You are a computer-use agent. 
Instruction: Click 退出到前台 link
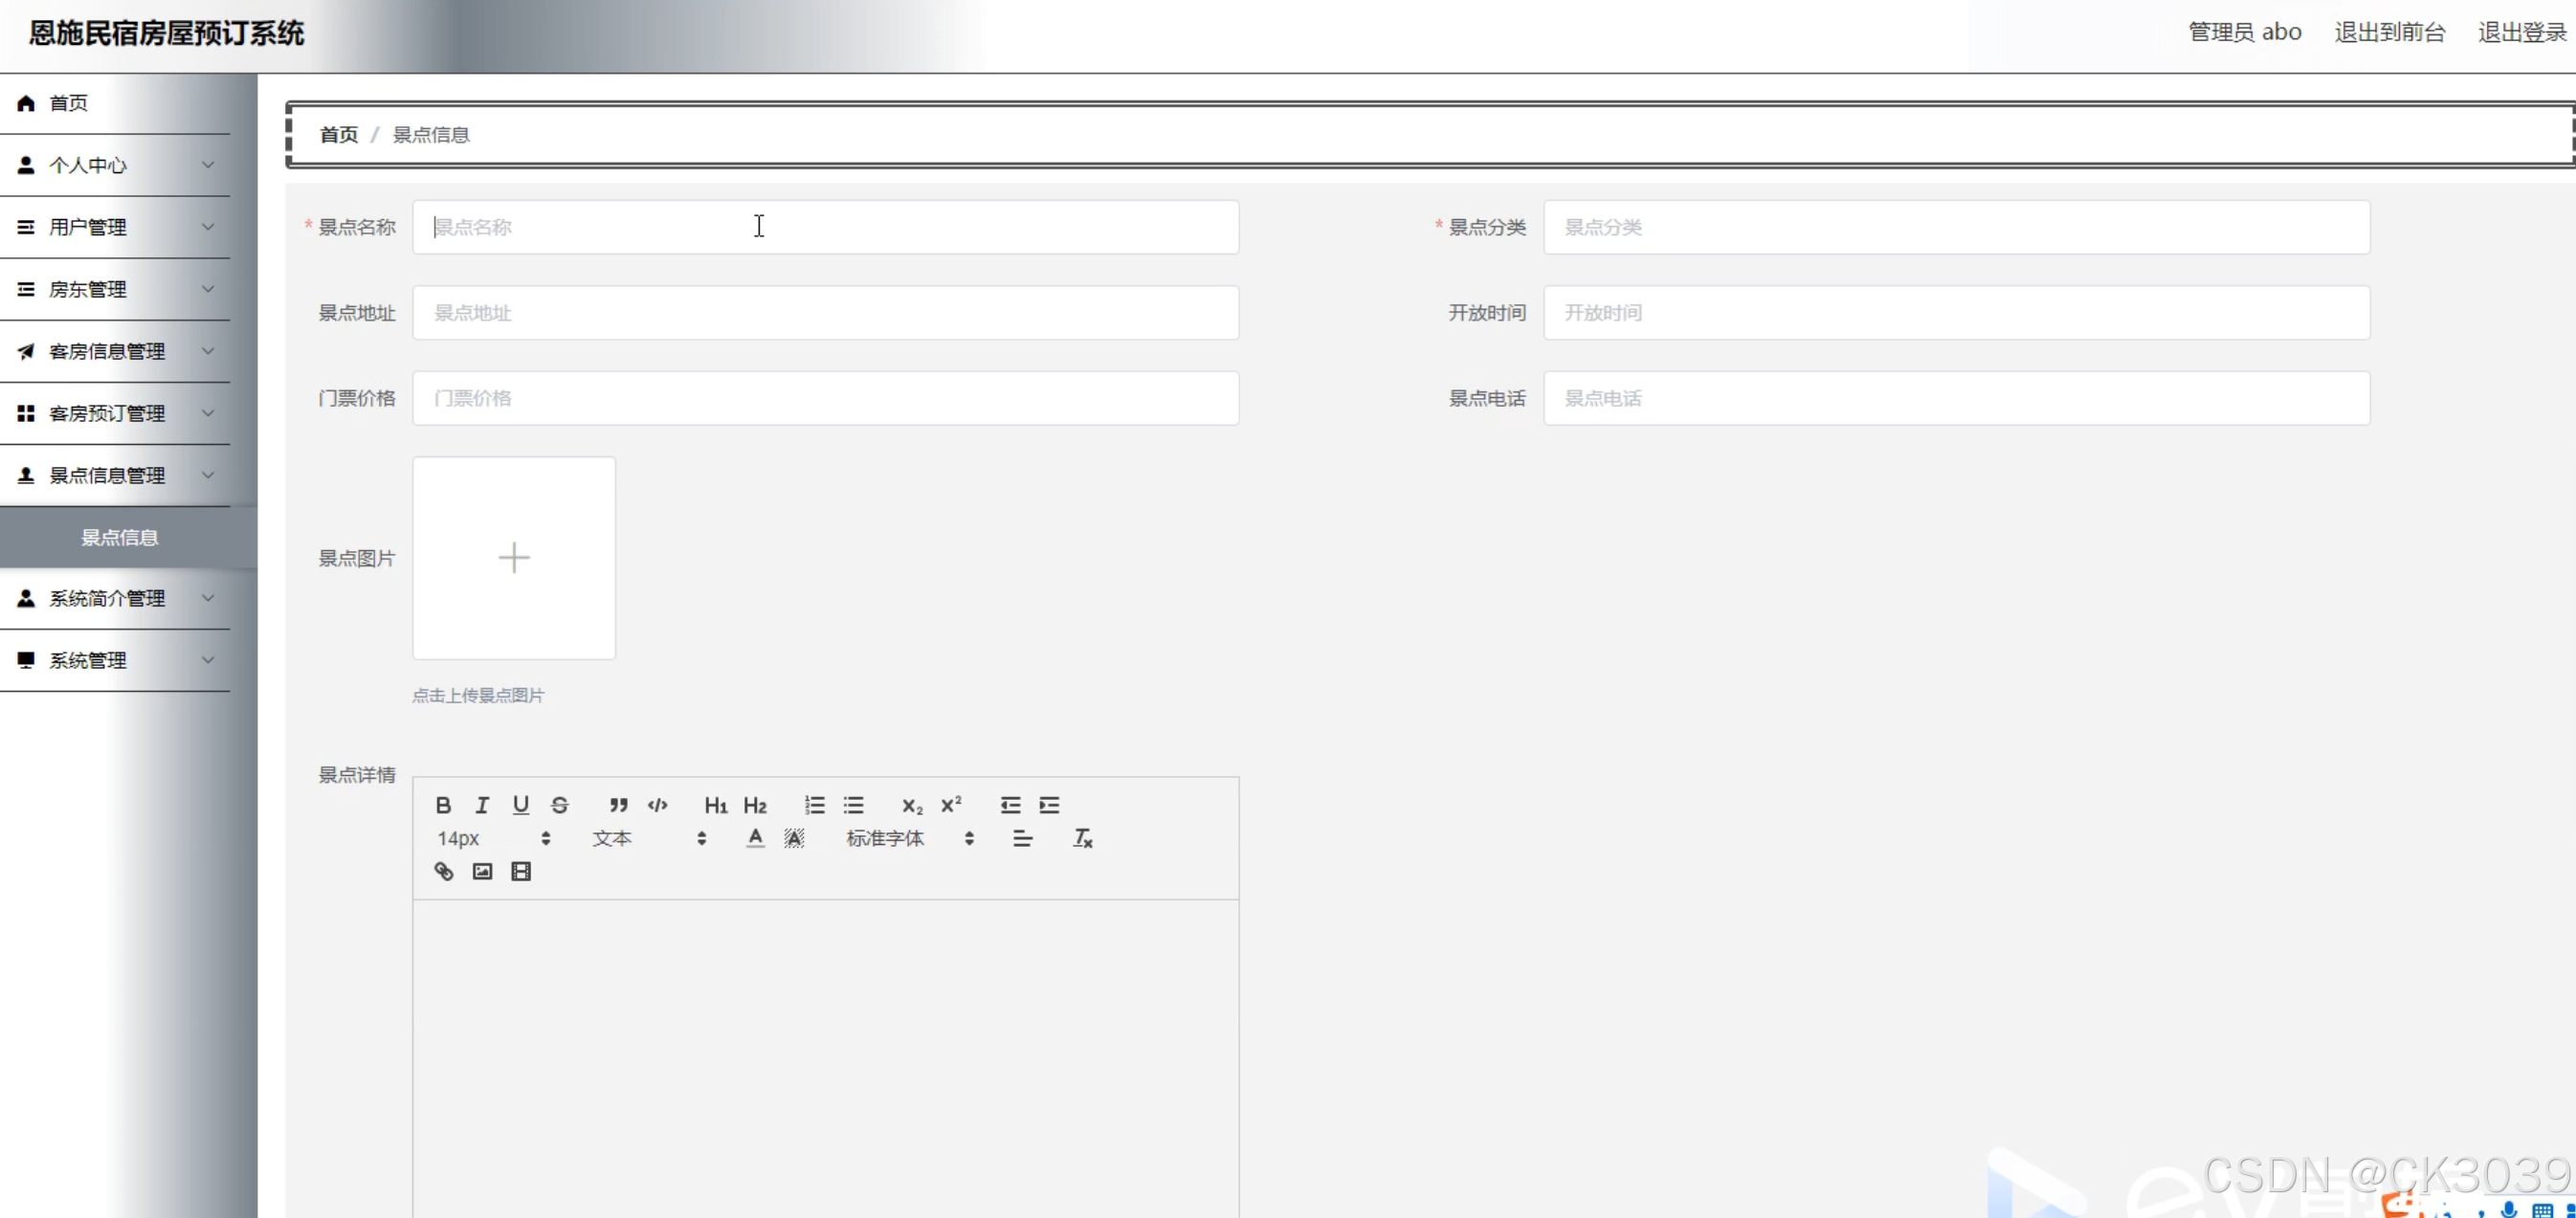[2389, 33]
